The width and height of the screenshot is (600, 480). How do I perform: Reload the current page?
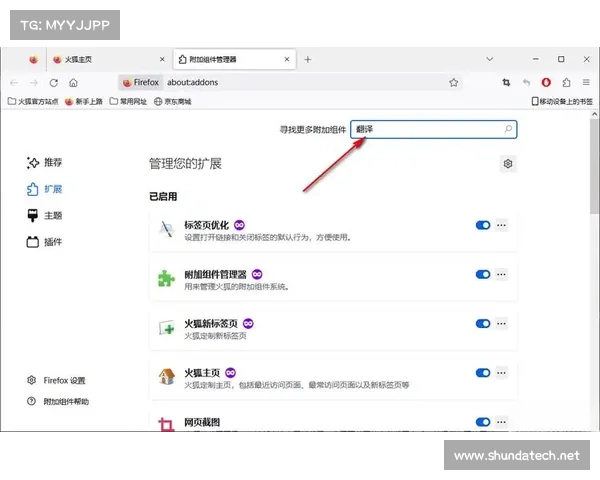pyautogui.click(x=54, y=82)
